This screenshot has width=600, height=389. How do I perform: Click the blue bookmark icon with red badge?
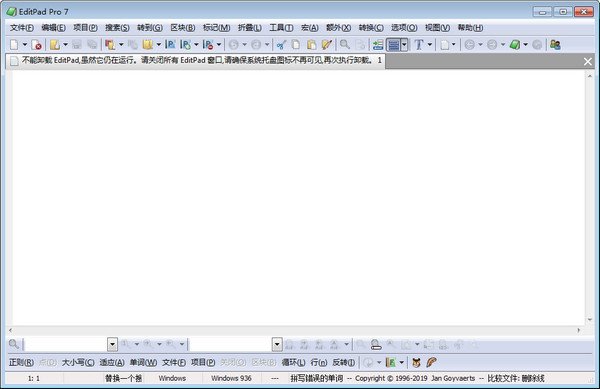(208, 45)
